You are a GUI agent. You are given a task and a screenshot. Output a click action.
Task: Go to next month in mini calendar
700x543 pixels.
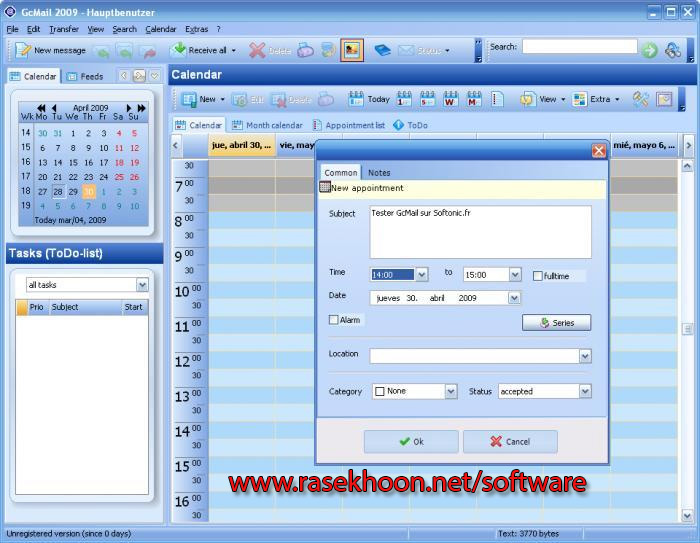[129, 108]
